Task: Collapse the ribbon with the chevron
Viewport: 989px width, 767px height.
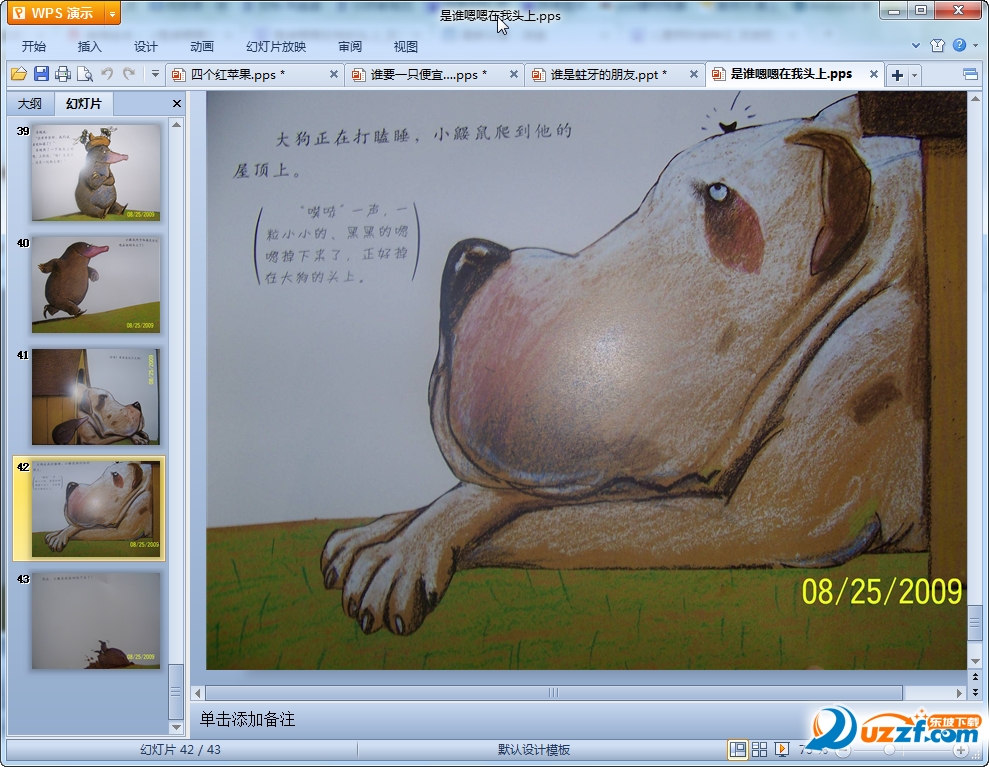Action: pos(916,45)
